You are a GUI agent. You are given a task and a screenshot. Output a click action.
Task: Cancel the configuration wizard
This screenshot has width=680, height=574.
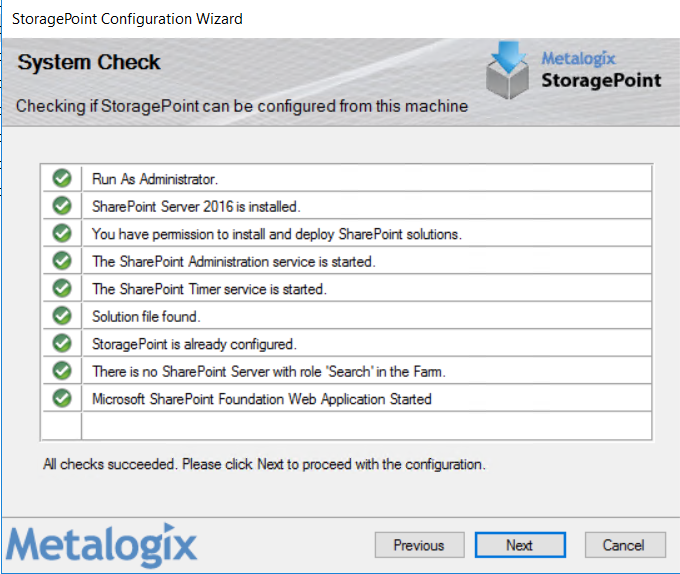623,545
